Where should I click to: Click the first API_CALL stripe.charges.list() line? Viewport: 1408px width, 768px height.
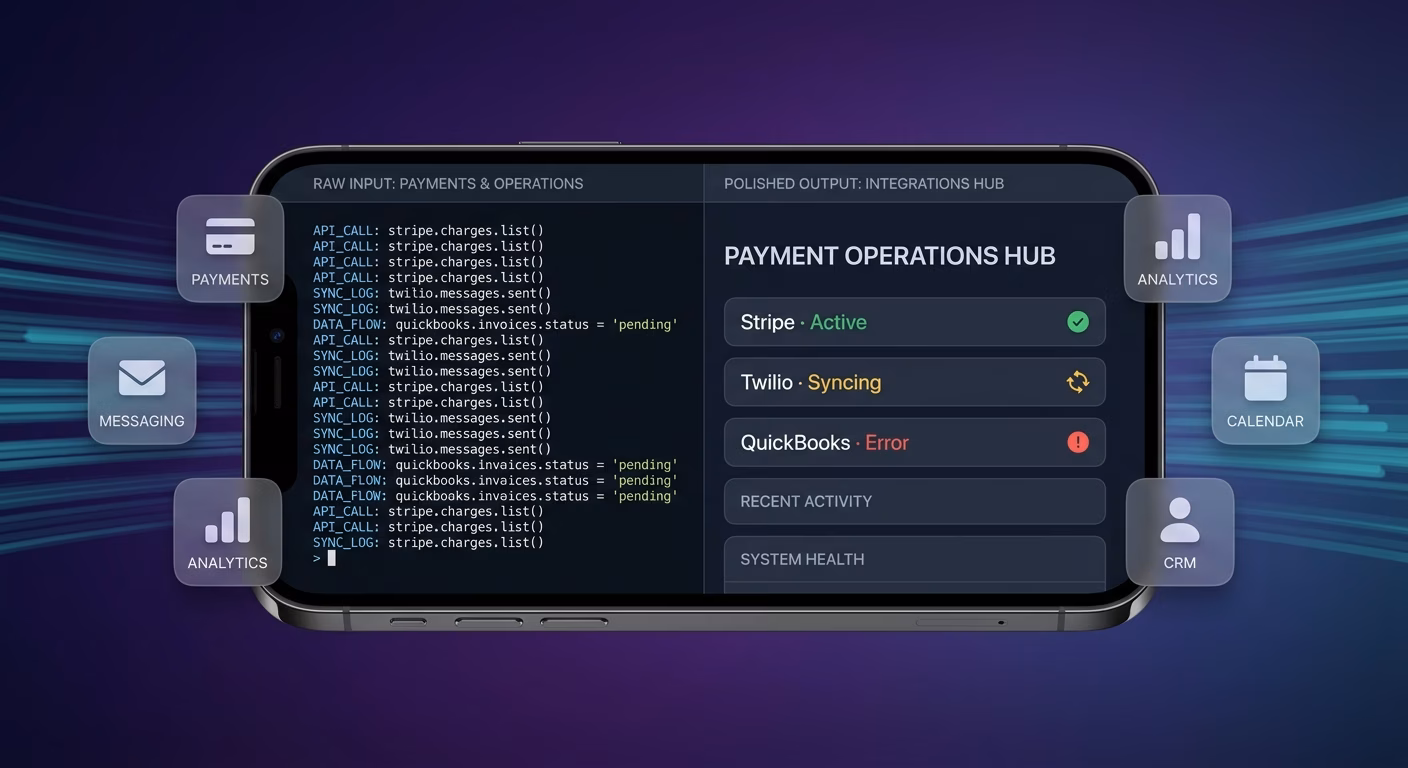428,231
